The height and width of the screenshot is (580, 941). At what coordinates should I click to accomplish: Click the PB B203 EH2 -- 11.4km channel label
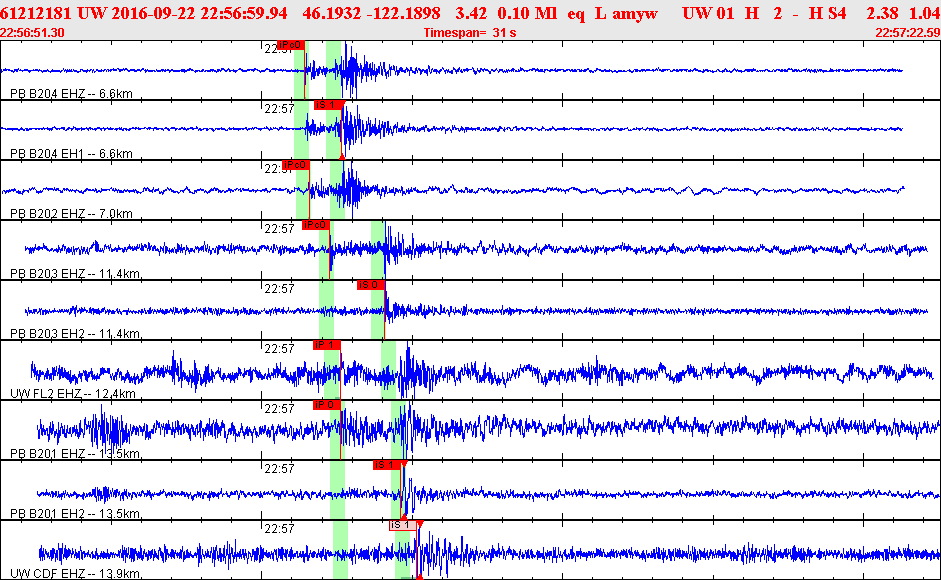[75, 334]
